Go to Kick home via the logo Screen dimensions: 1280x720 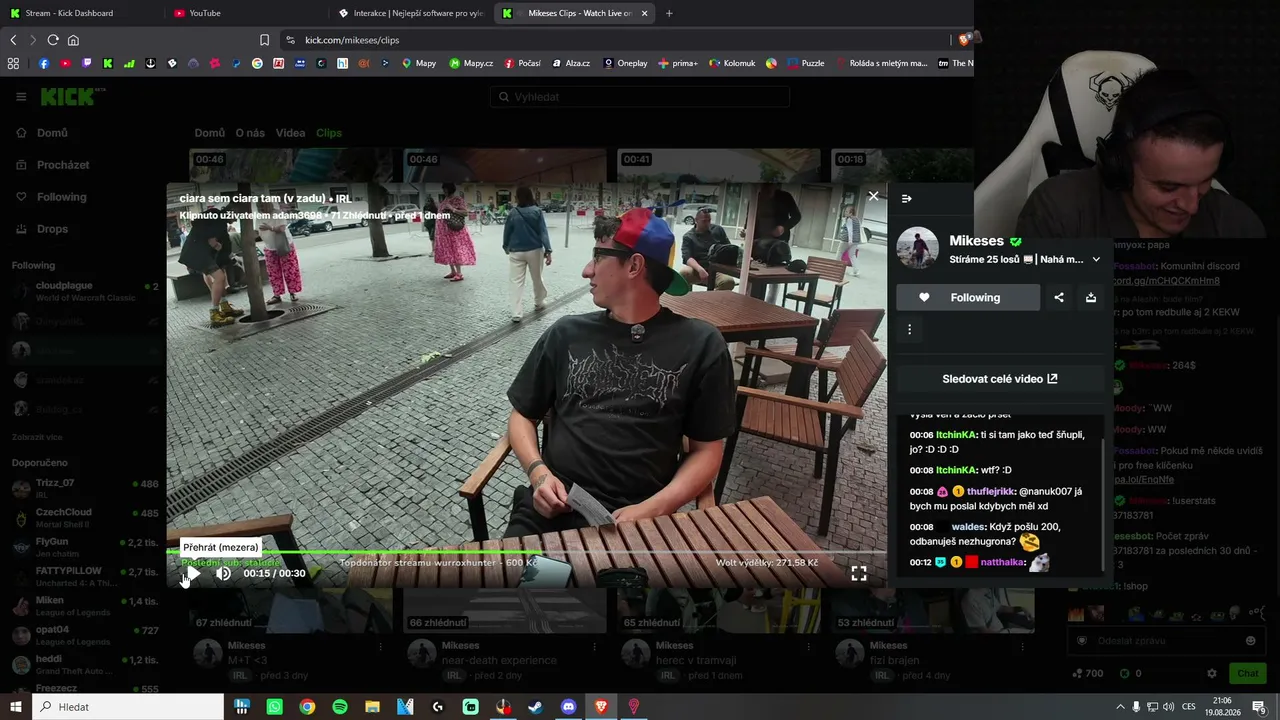68,97
